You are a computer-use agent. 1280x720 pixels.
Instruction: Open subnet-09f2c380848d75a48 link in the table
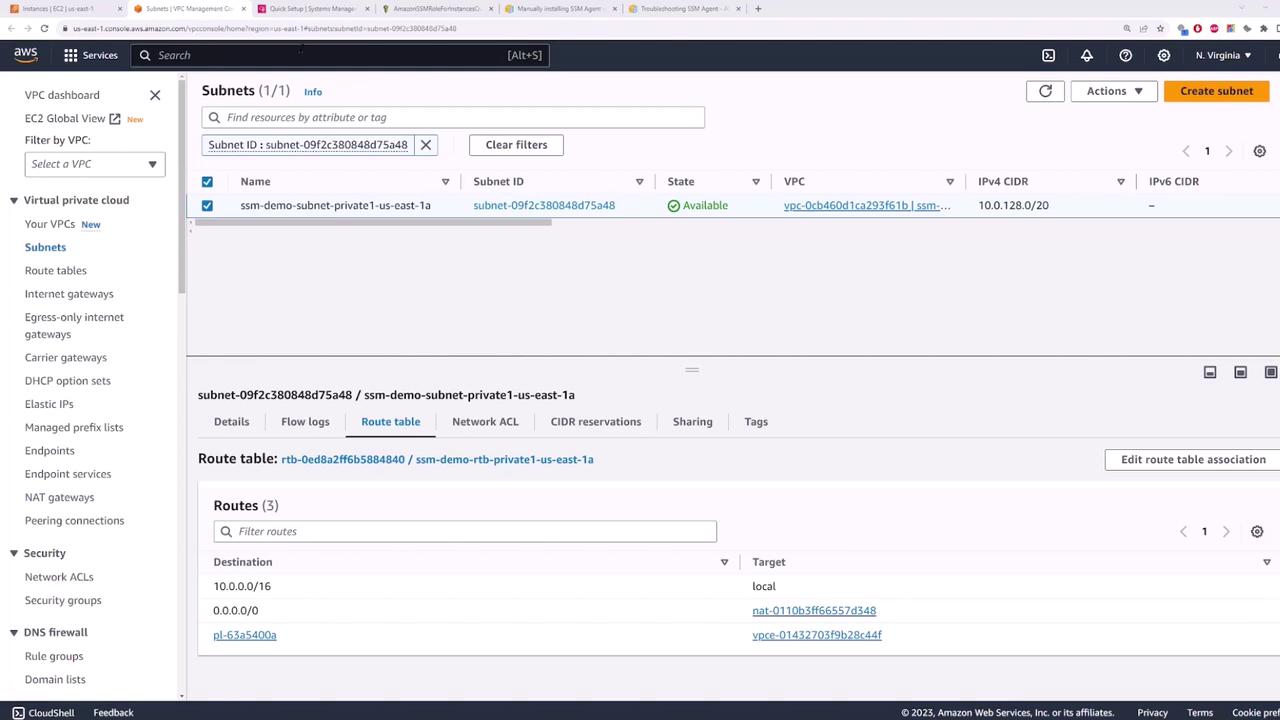coord(544,206)
